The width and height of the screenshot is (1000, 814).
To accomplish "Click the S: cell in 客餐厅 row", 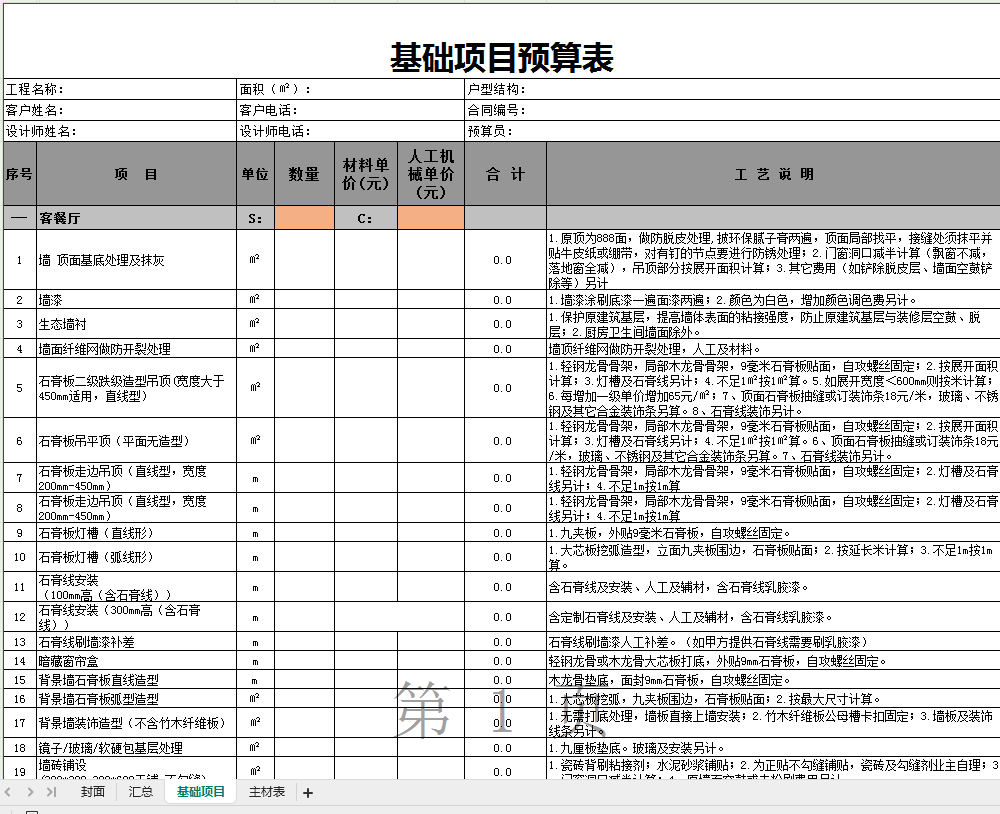I will (x=255, y=218).
